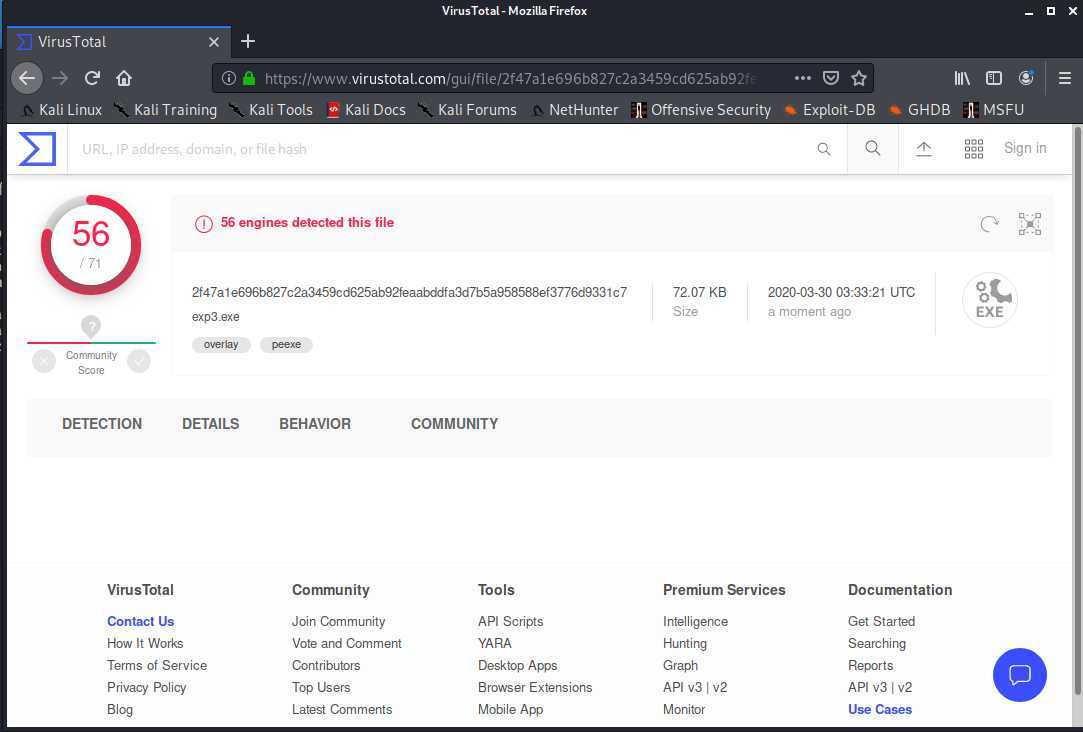Open API Scripts footer link

(x=510, y=622)
